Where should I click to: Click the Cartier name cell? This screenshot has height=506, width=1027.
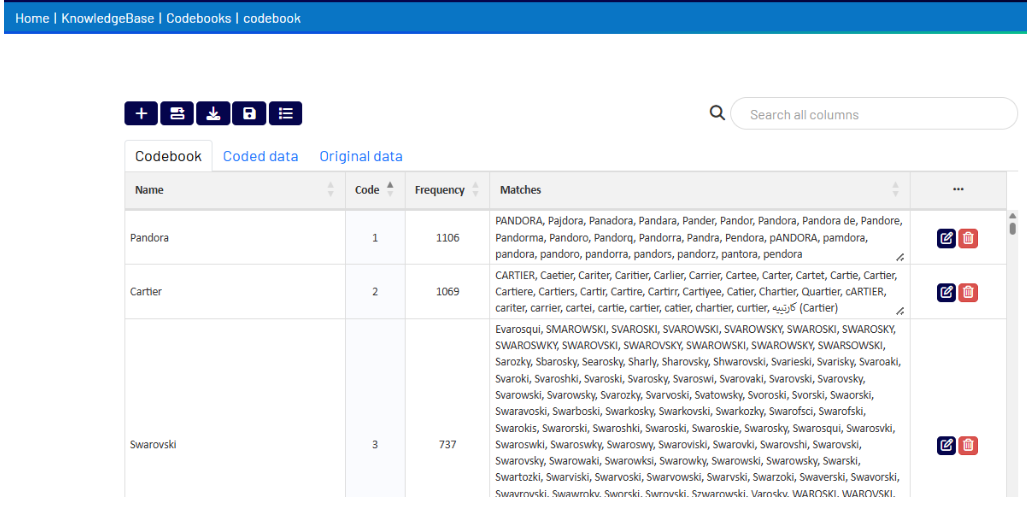(x=235, y=292)
